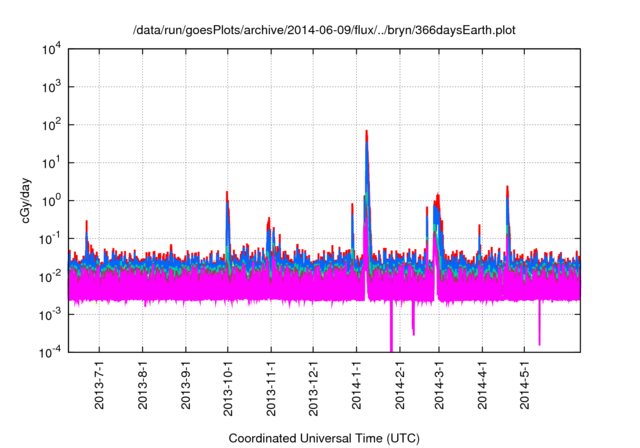640x448 pixels.
Task: Select the 2013-9-1 date tick label
Action: pos(186,388)
